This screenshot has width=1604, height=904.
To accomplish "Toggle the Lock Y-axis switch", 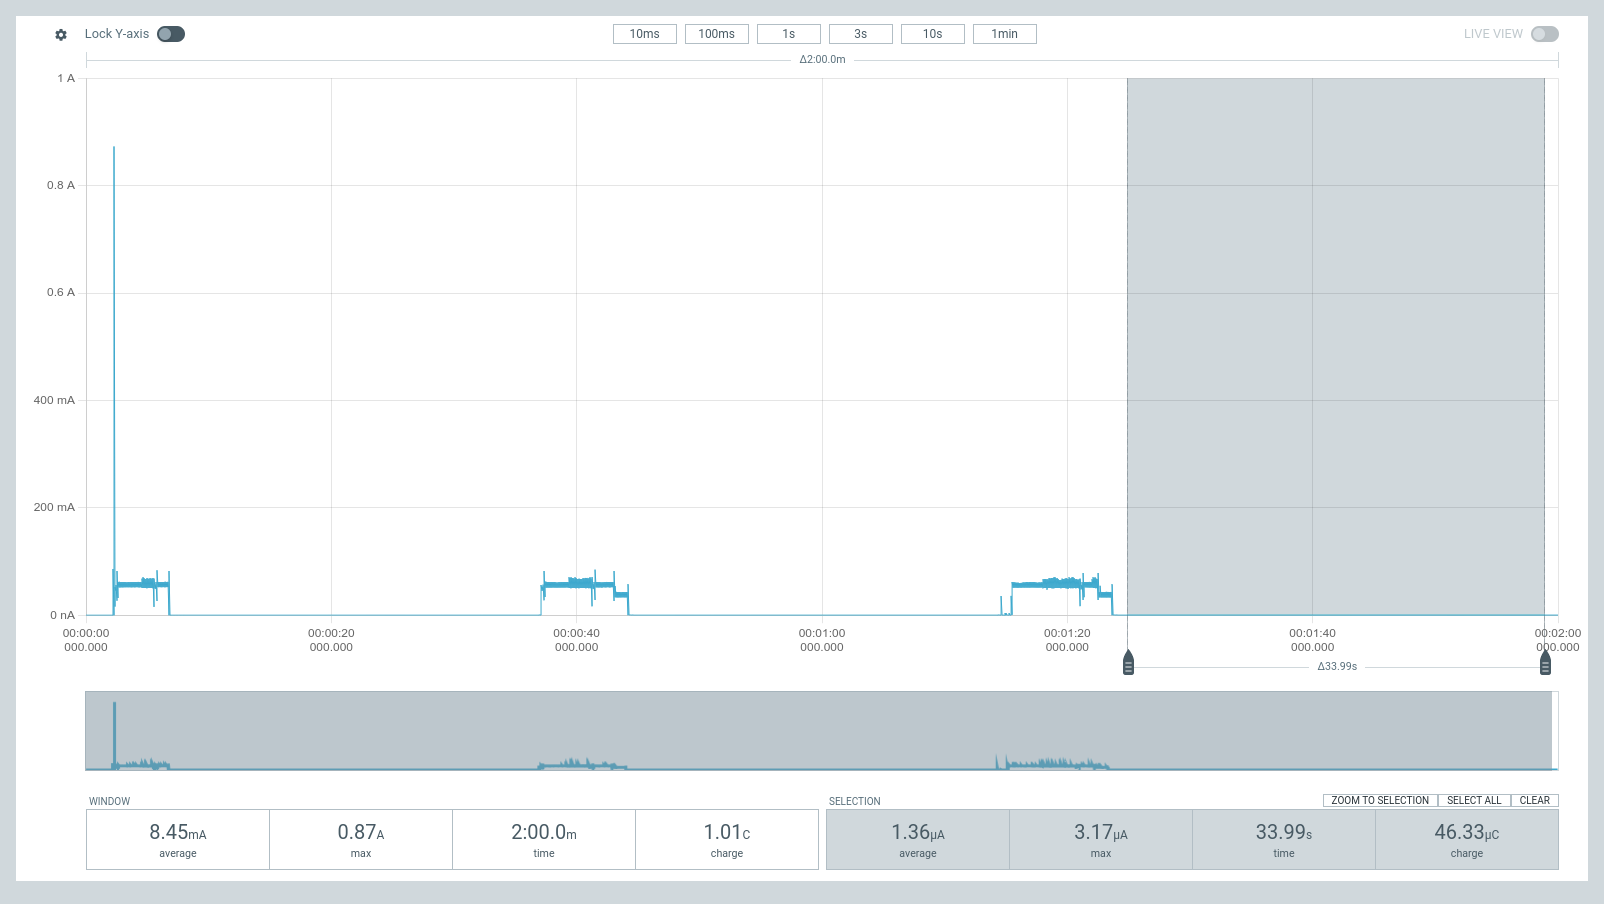I will click(x=170, y=33).
